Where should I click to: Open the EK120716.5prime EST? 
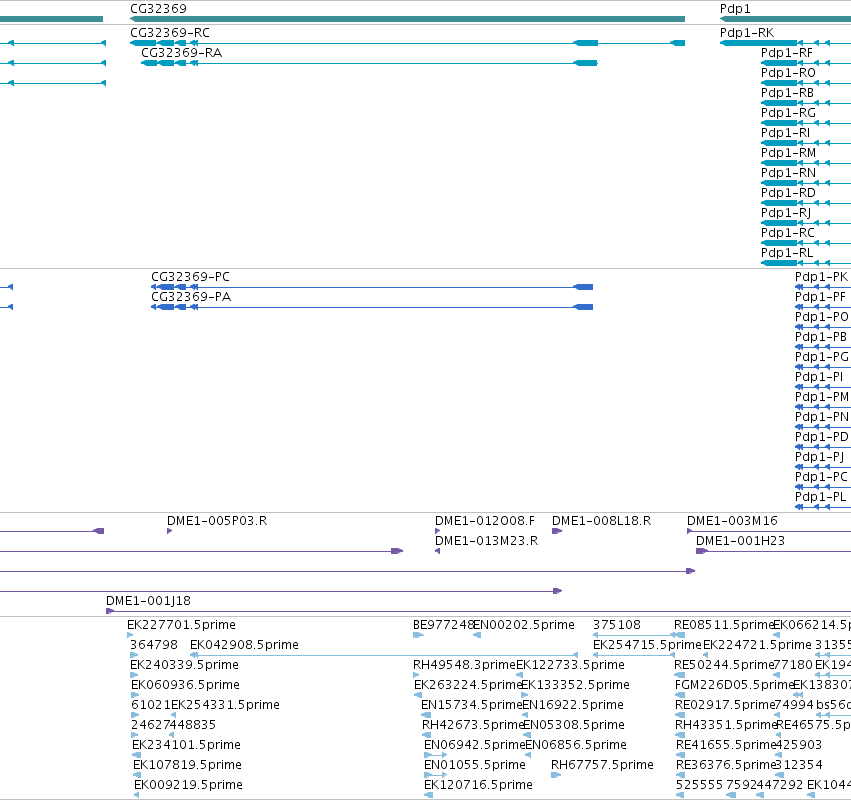(x=479, y=785)
